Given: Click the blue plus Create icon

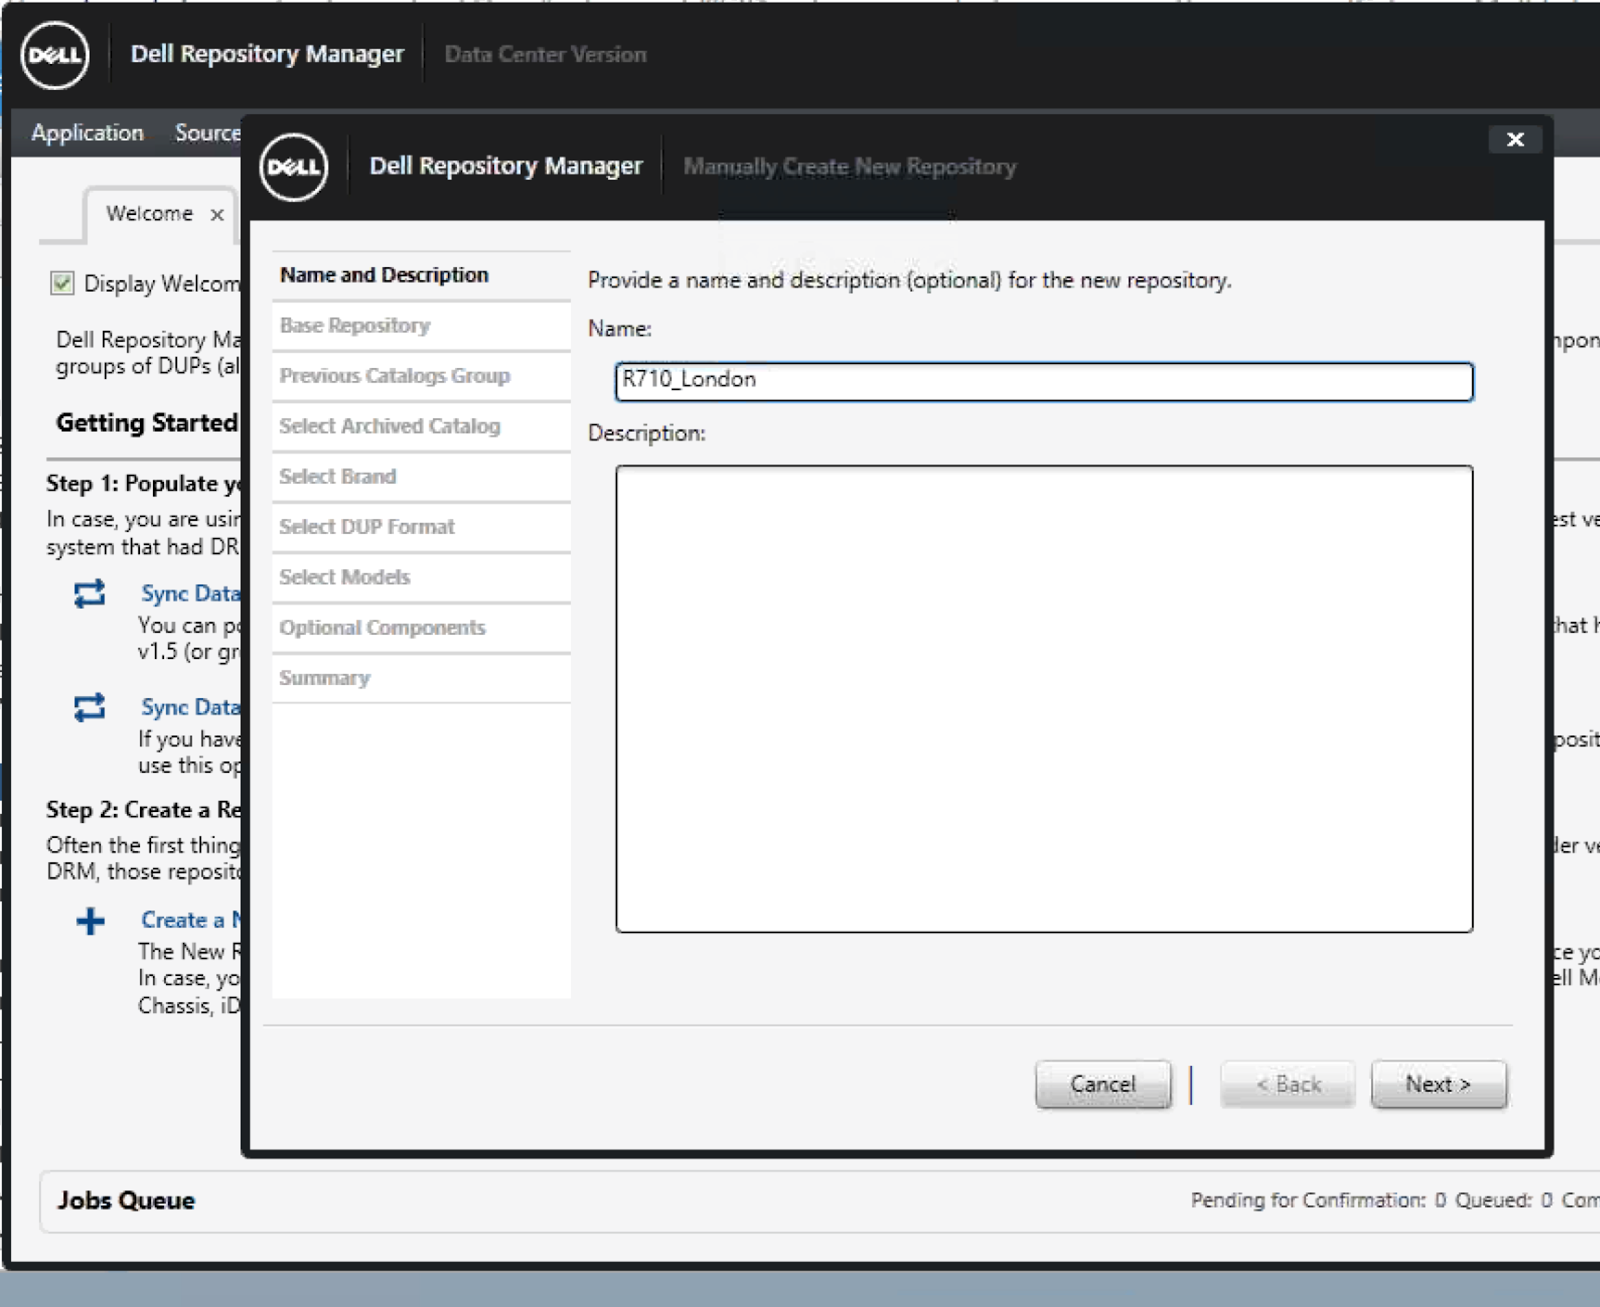Looking at the screenshot, I should pos(90,921).
